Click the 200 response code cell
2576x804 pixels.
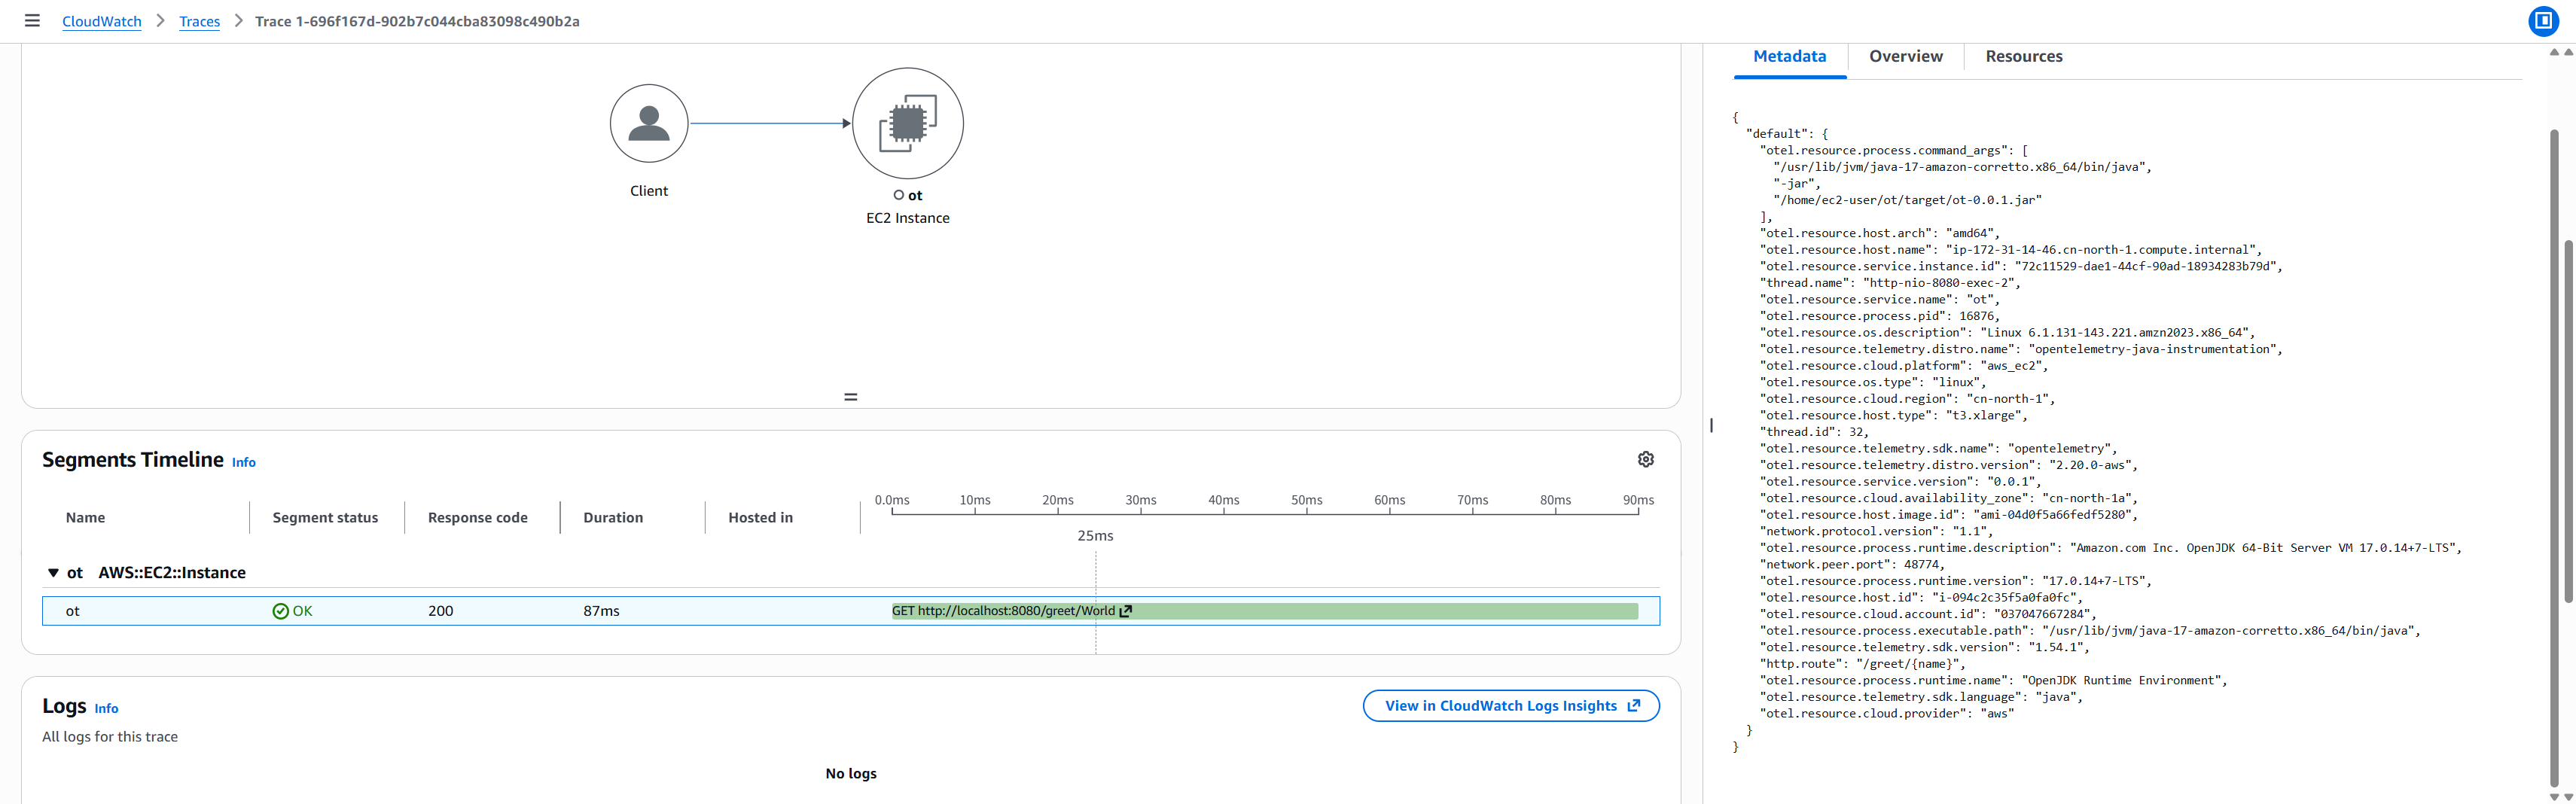440,611
